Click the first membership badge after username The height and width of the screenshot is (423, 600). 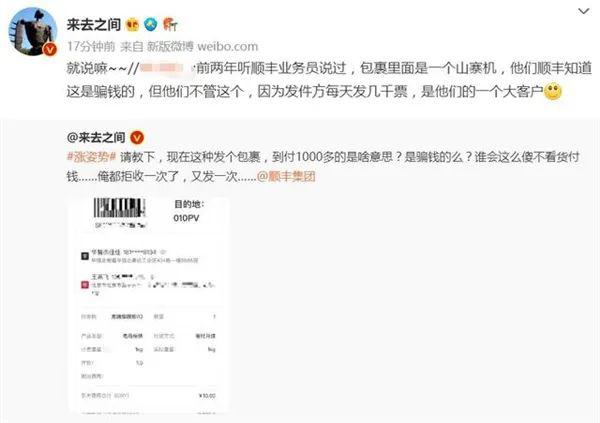point(132,25)
